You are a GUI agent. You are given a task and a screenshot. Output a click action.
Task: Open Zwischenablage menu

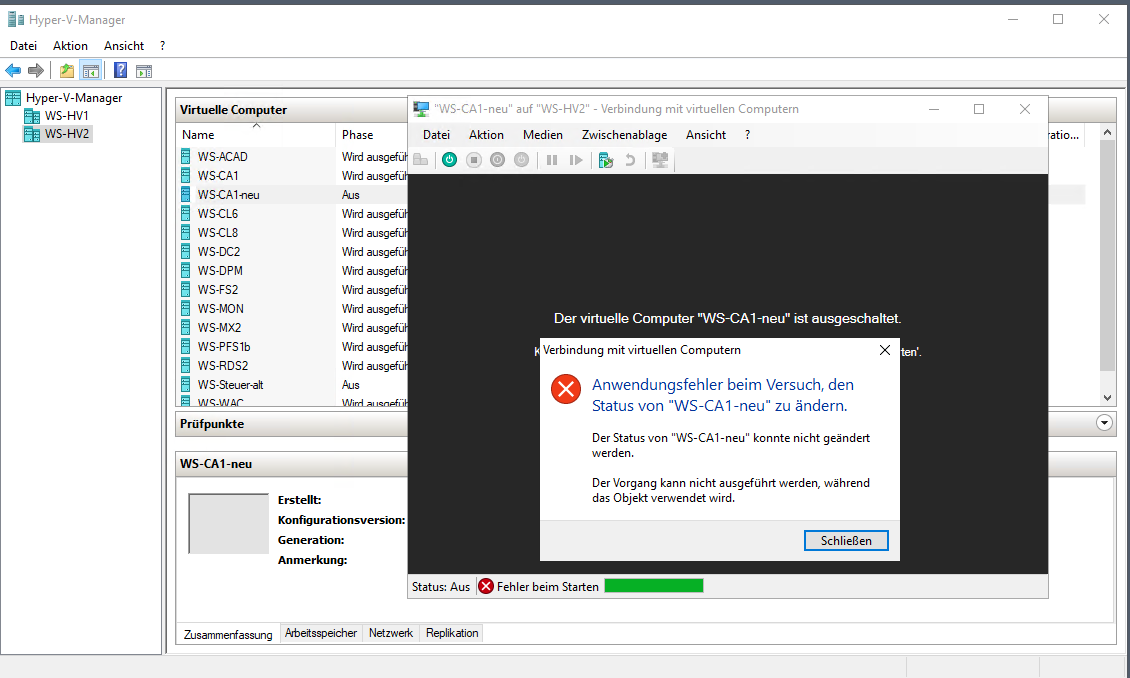point(624,135)
